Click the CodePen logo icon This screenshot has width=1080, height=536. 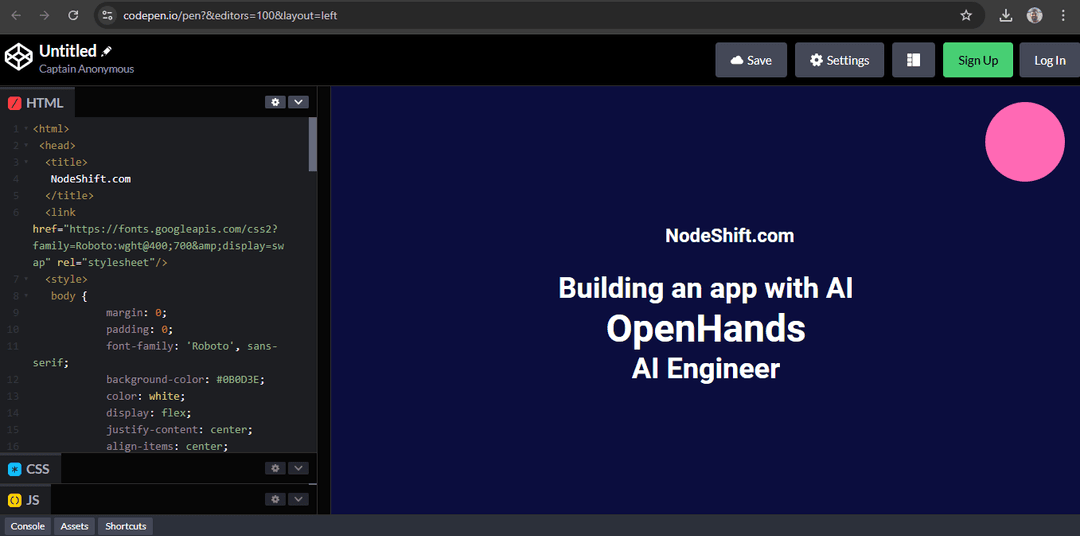click(x=19, y=56)
